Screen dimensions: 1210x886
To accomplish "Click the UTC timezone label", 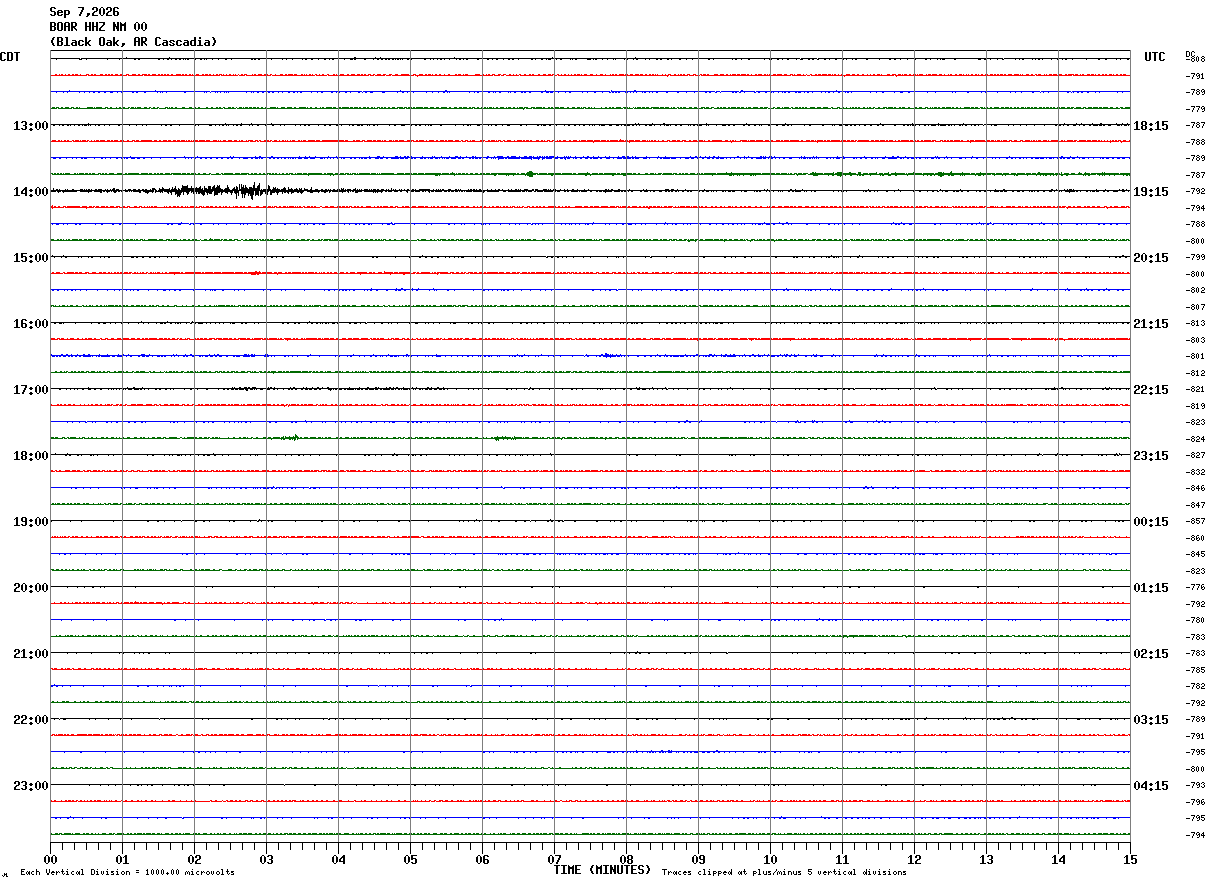I will coord(1155,57).
